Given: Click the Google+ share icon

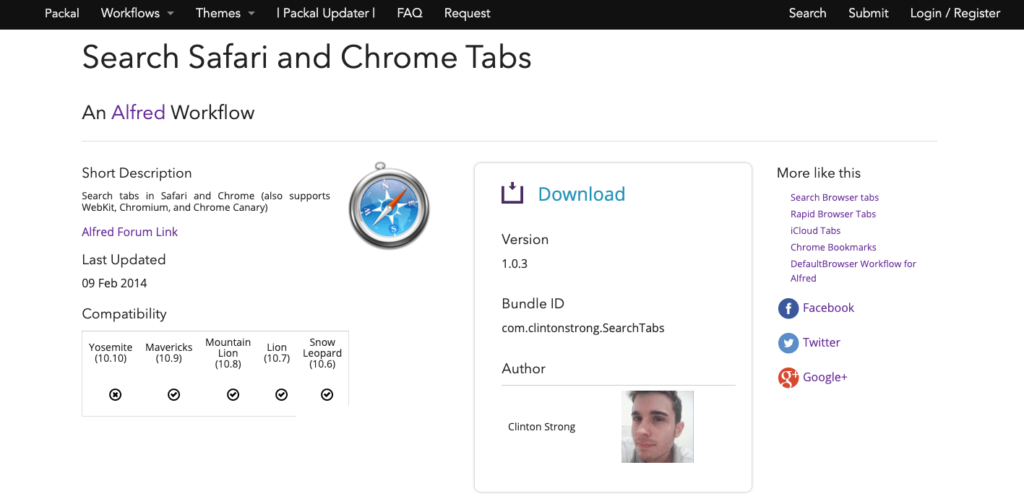Looking at the screenshot, I should (788, 377).
